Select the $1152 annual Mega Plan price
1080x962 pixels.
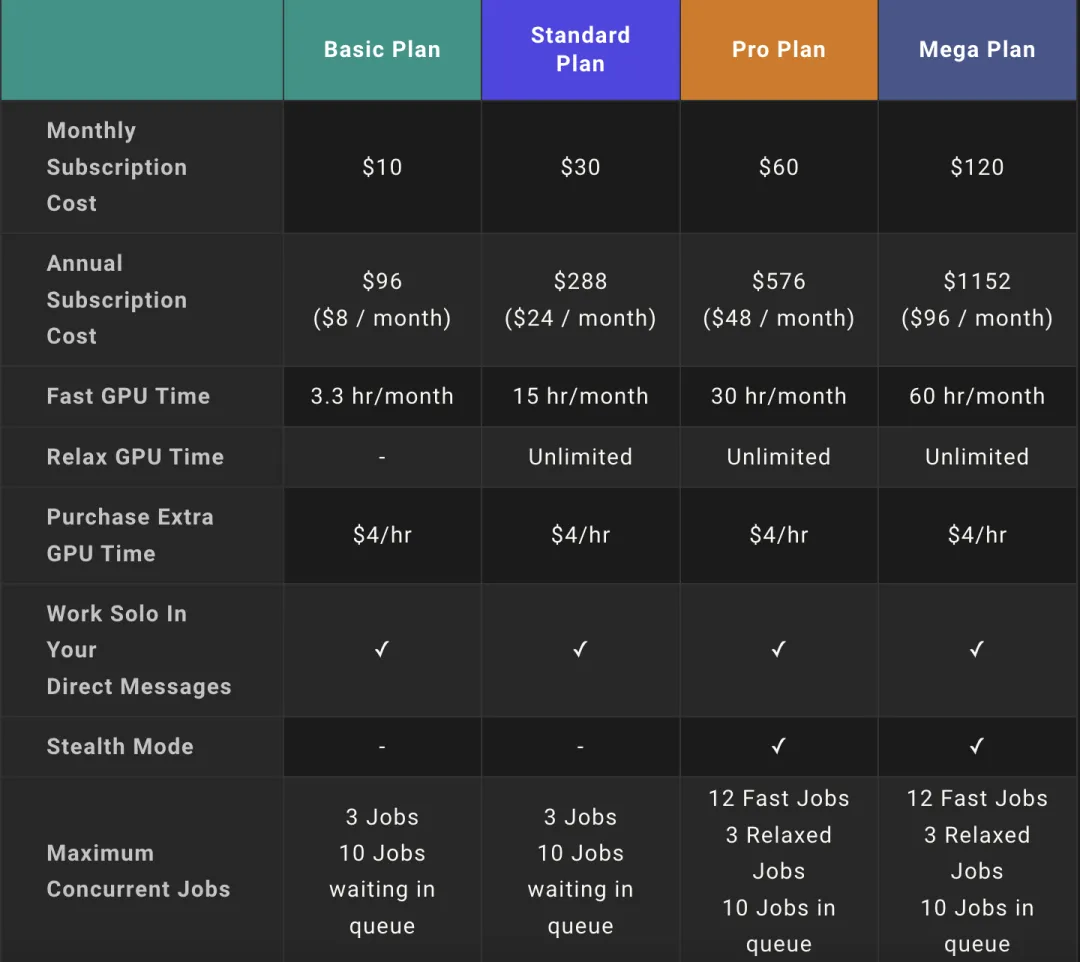pyautogui.click(x=977, y=282)
